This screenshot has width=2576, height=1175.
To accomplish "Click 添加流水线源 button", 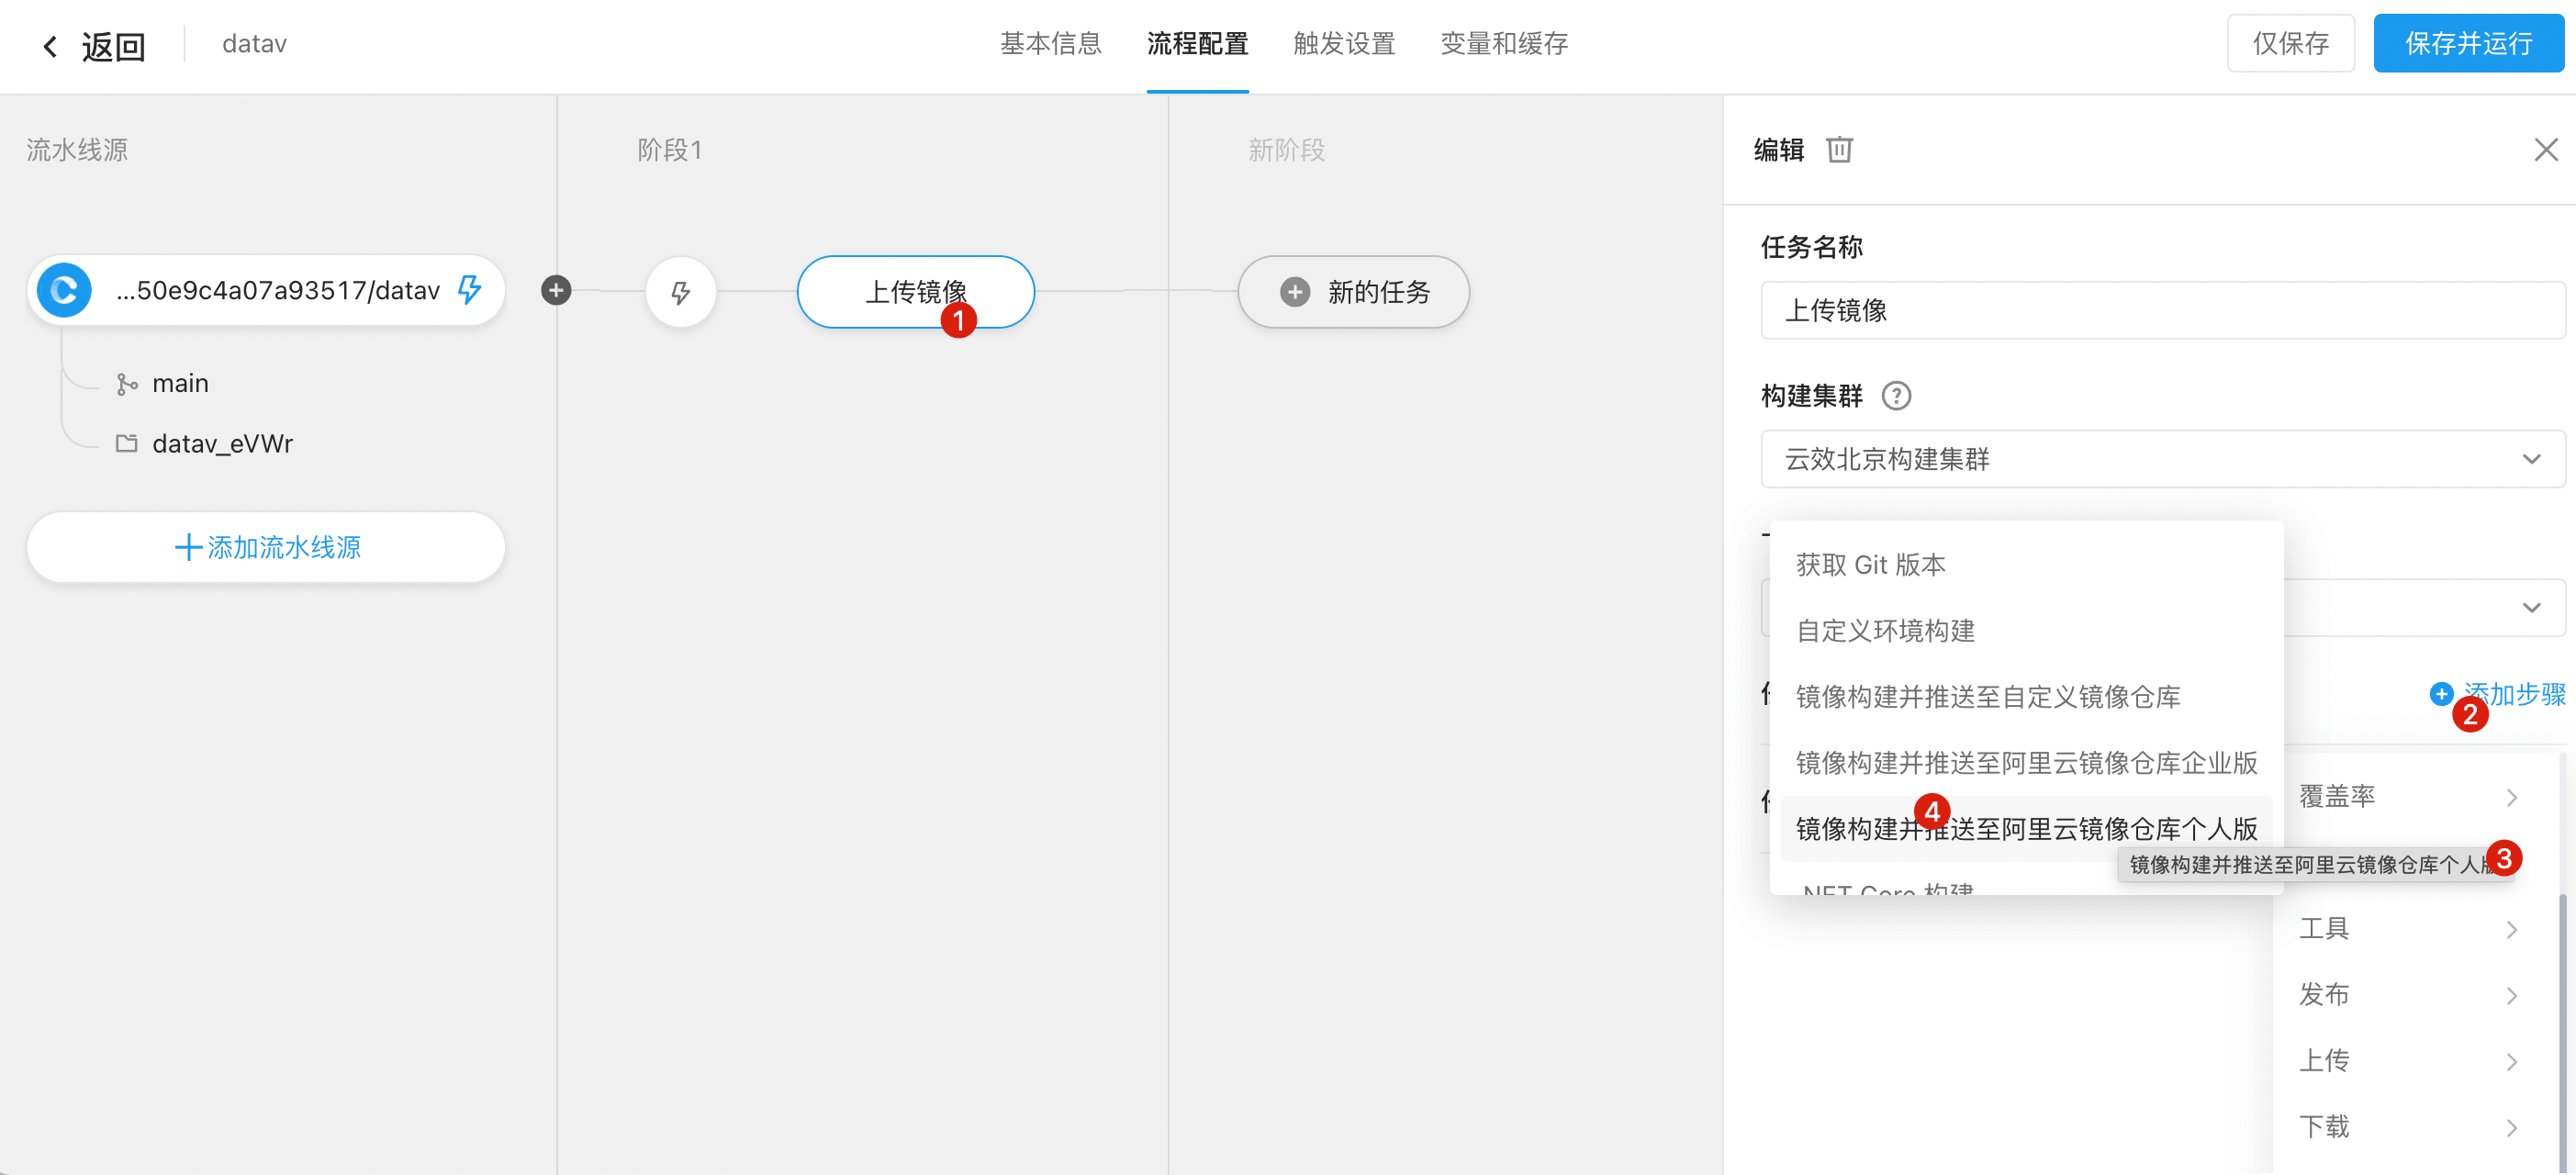I will click(x=266, y=547).
